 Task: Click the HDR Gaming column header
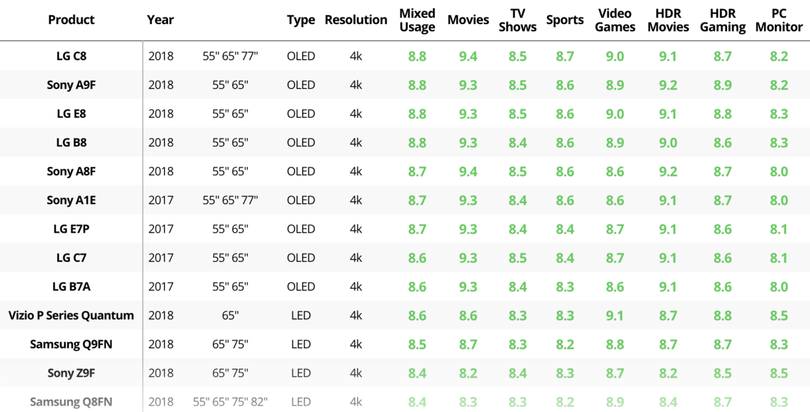(x=722, y=20)
